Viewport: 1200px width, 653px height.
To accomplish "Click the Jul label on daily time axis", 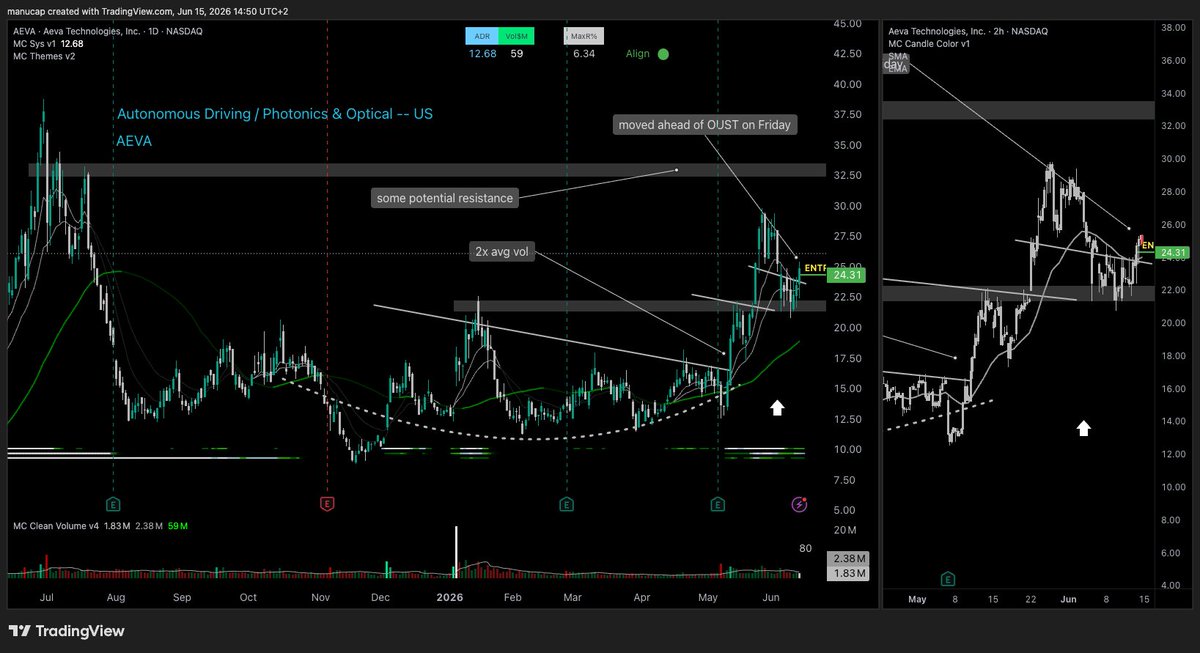I will pyautogui.click(x=45, y=596).
